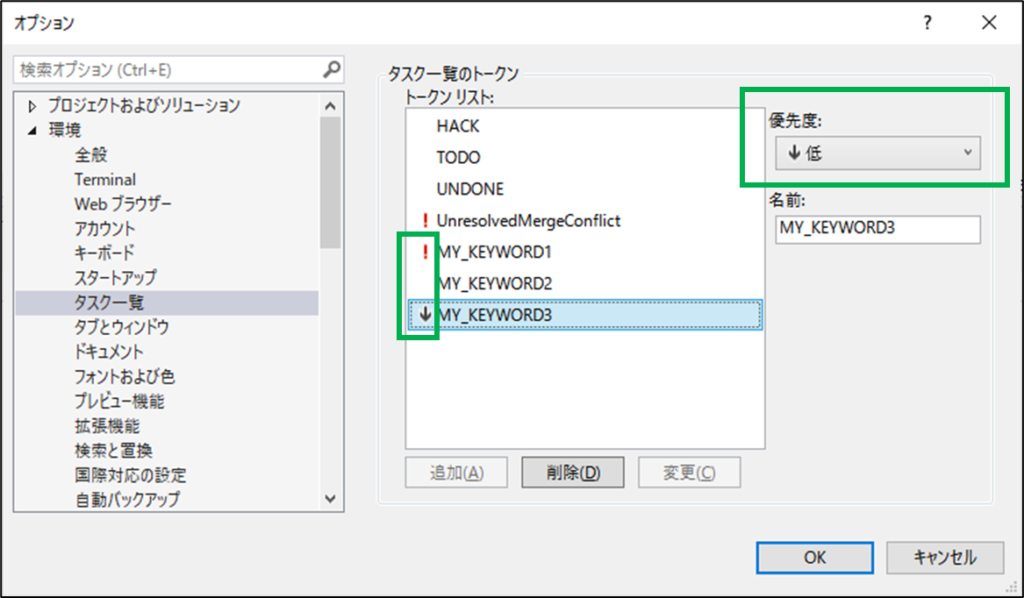Click the help question mark icon
This screenshot has height=598, width=1024.
(928, 22)
